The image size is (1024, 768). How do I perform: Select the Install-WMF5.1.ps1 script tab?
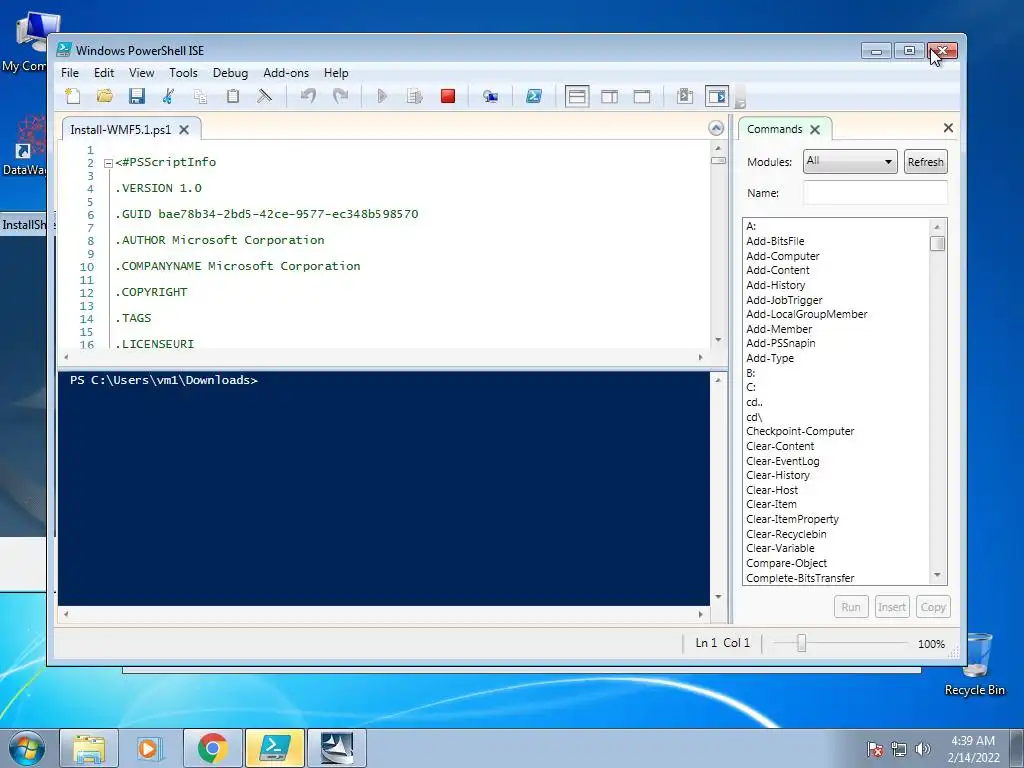[x=121, y=129]
